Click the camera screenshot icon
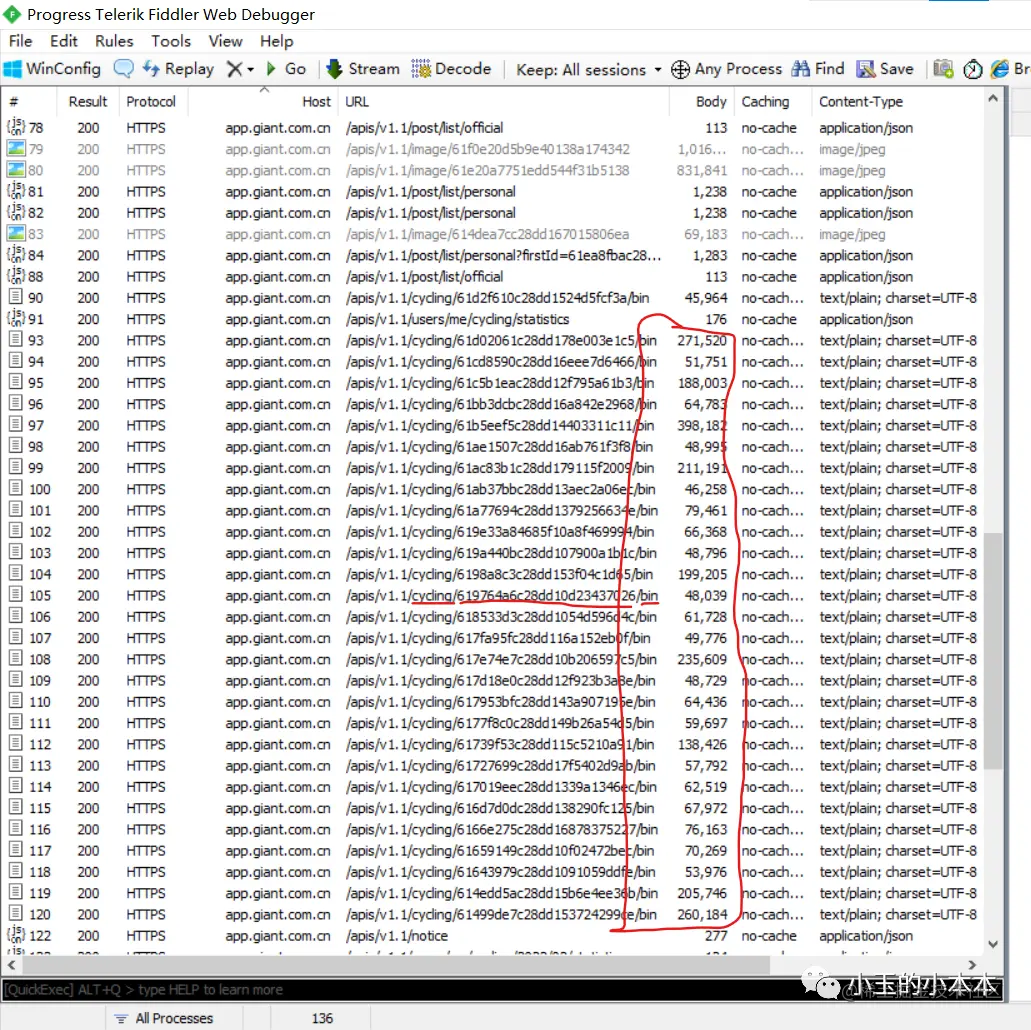 tap(944, 69)
